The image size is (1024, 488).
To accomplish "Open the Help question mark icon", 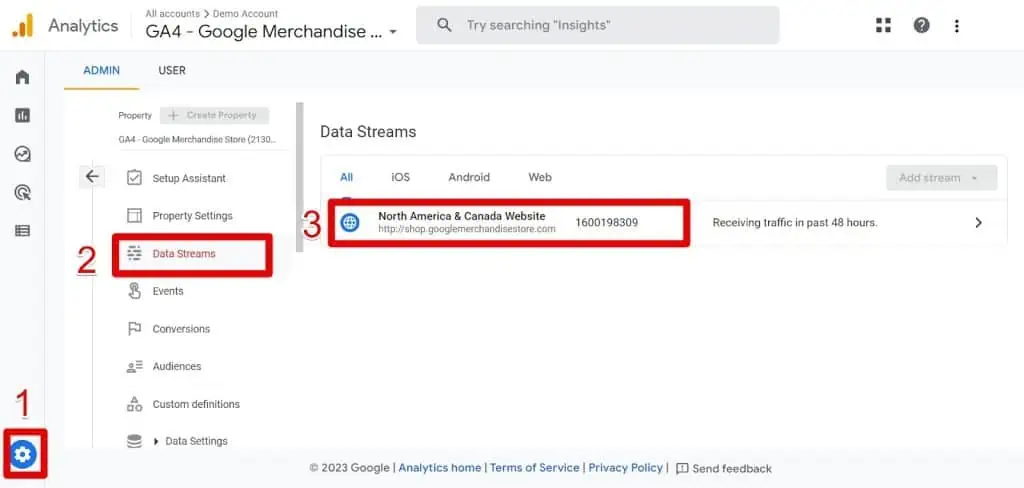I will pyautogui.click(x=921, y=25).
